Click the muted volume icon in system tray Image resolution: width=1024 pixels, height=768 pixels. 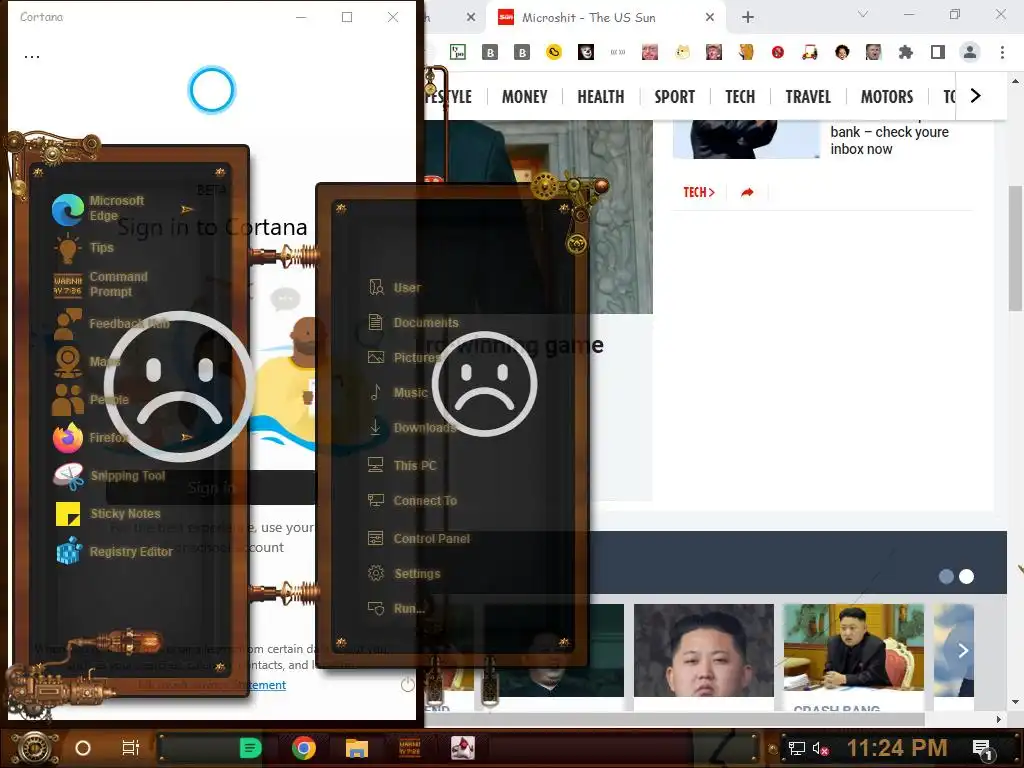coord(820,748)
